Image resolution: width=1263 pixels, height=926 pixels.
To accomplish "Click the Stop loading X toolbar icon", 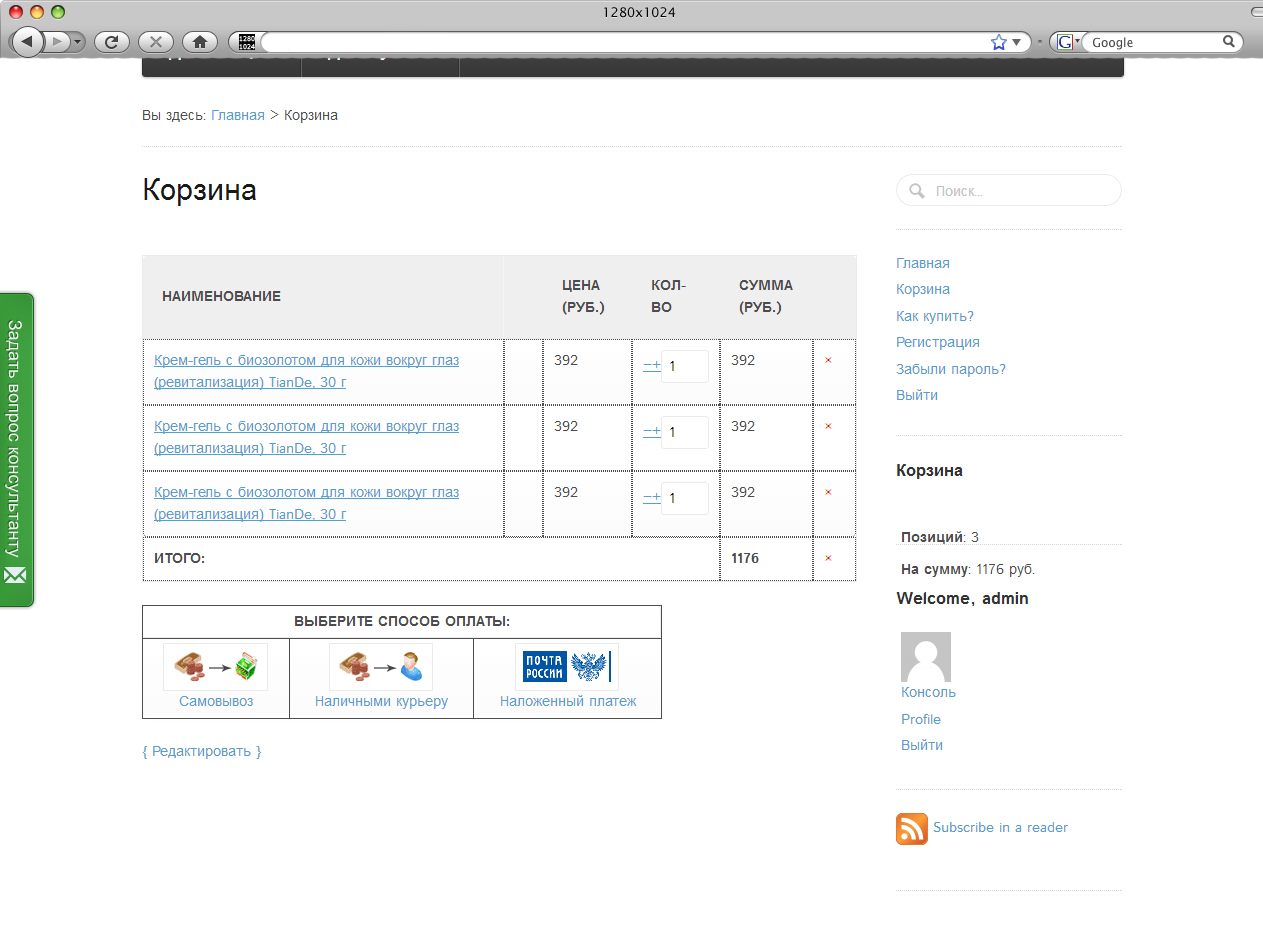I will [x=155, y=42].
